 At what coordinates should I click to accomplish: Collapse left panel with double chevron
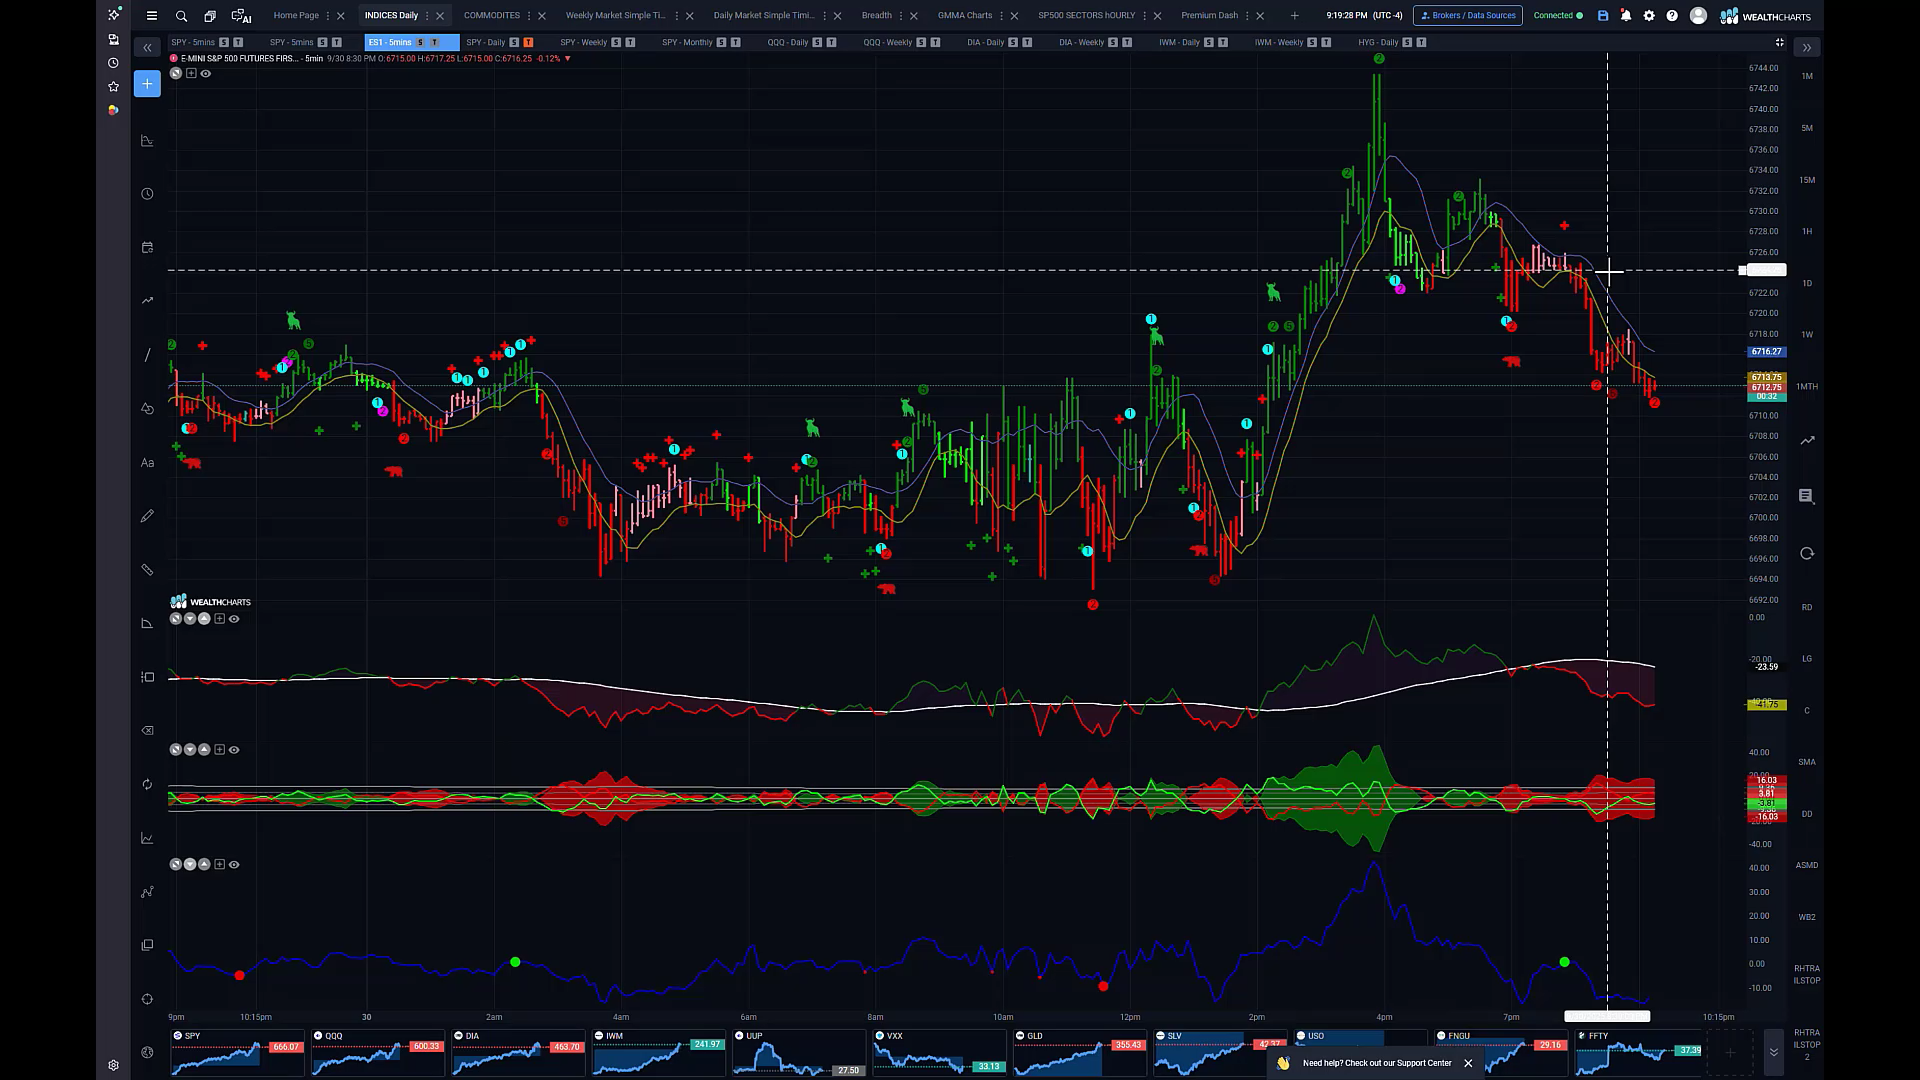147,47
